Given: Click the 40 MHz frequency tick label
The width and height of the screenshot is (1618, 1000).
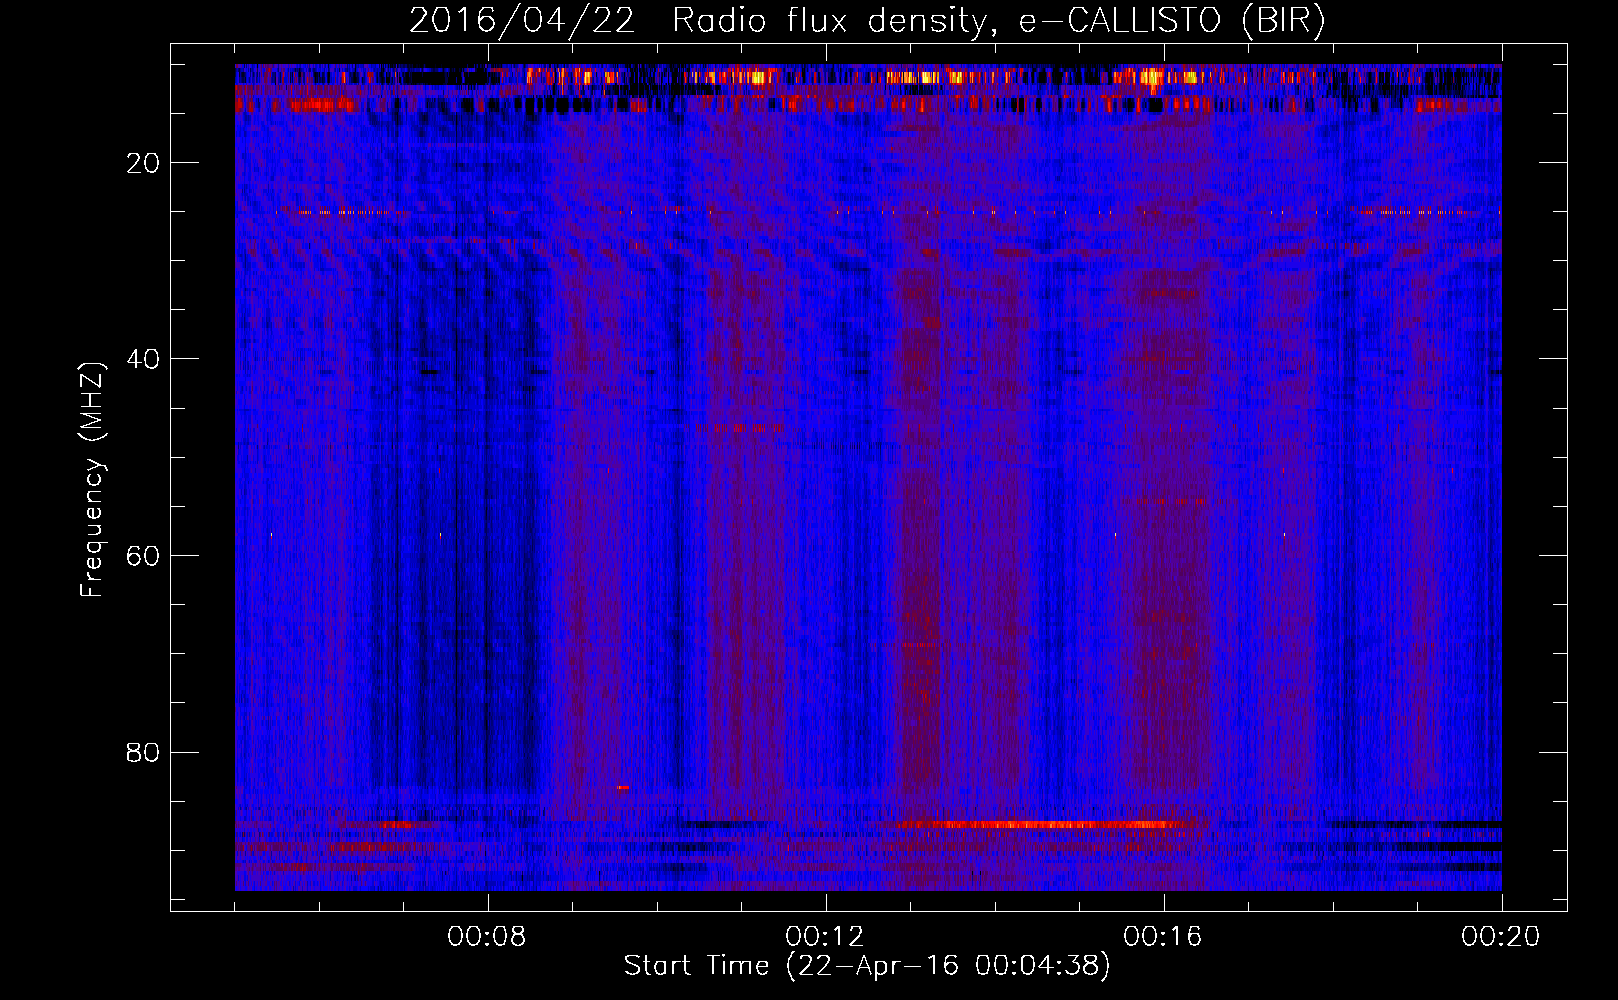Looking at the screenshot, I should click(143, 359).
